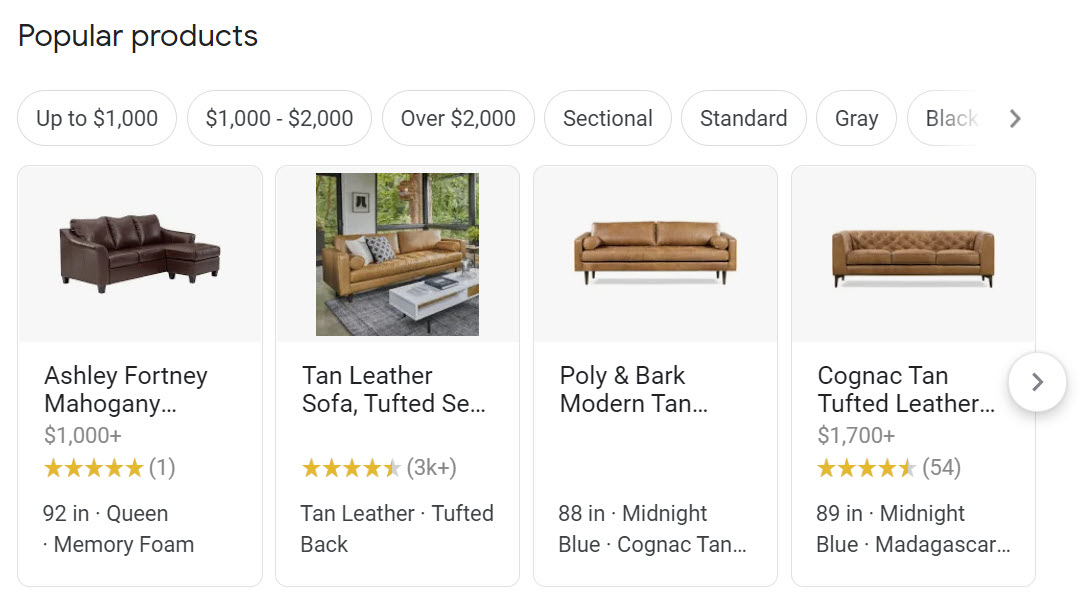Open the Poly & Bark sofa image

pos(655,254)
